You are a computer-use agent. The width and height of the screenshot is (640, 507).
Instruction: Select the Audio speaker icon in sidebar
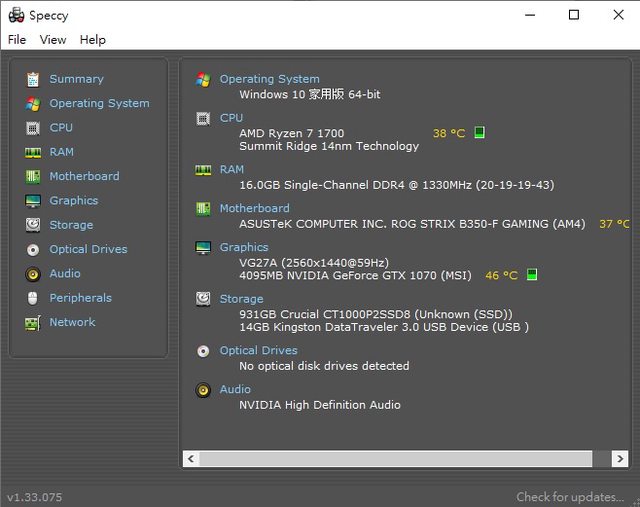click(x=33, y=274)
